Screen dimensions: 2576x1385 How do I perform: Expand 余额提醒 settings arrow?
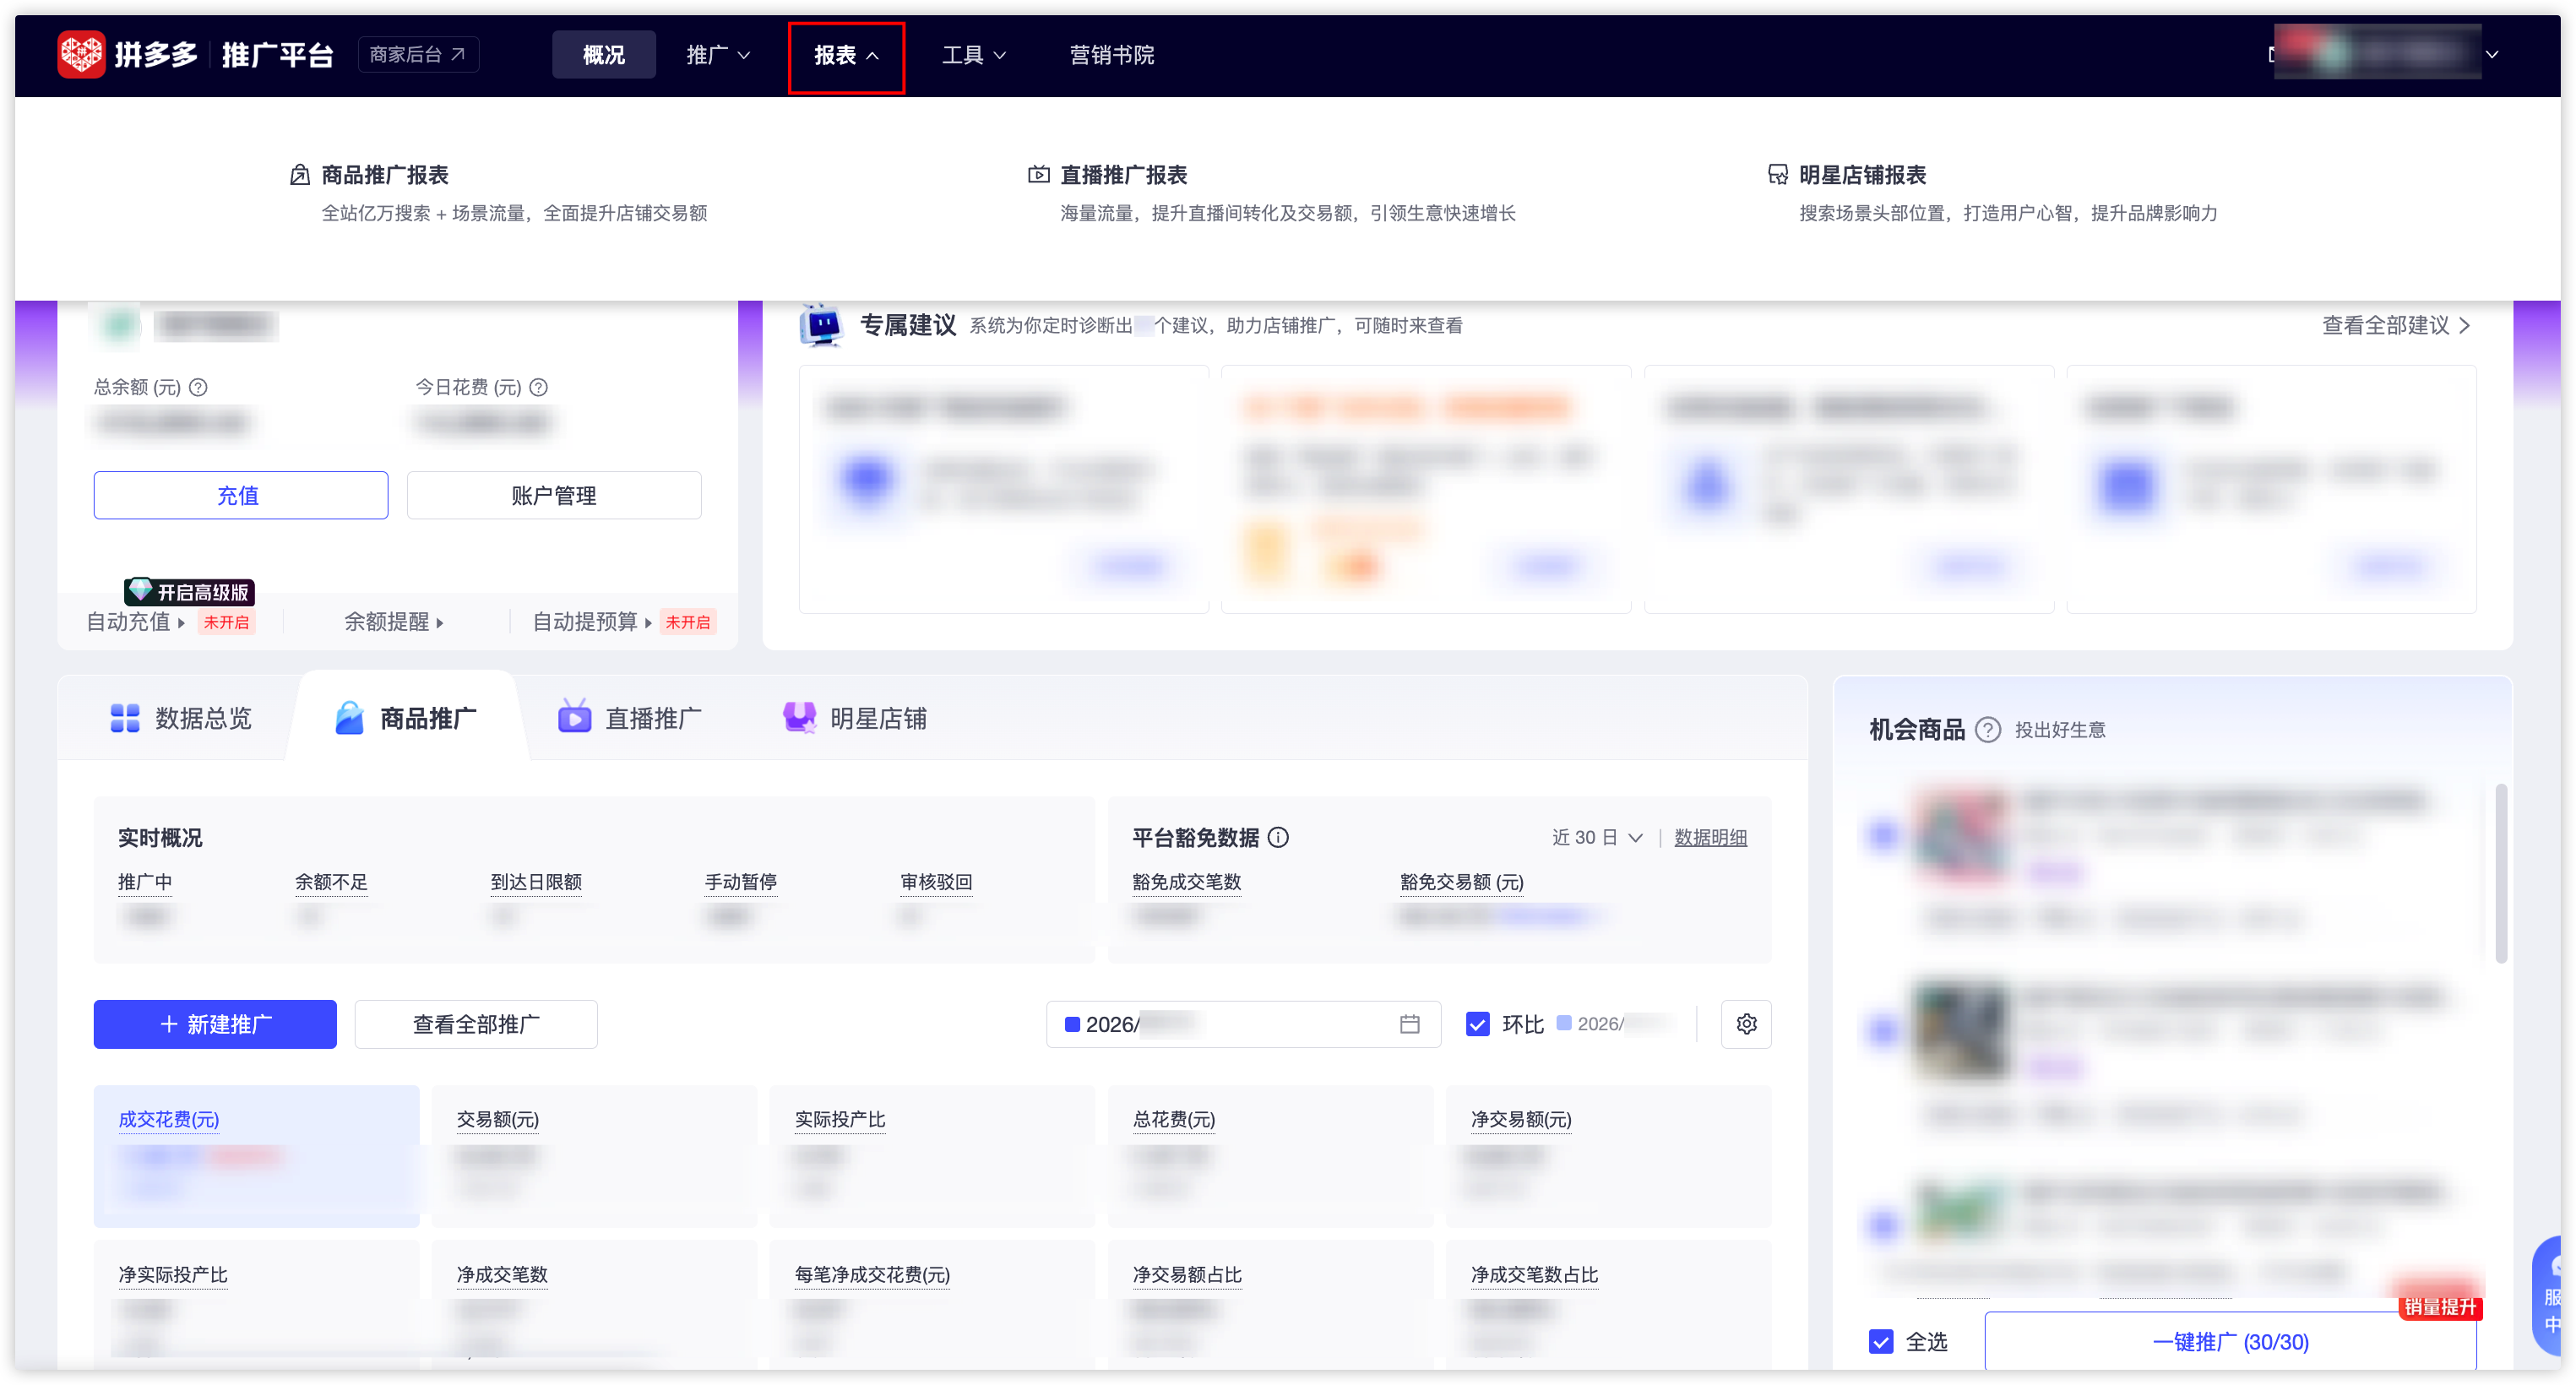click(x=440, y=623)
